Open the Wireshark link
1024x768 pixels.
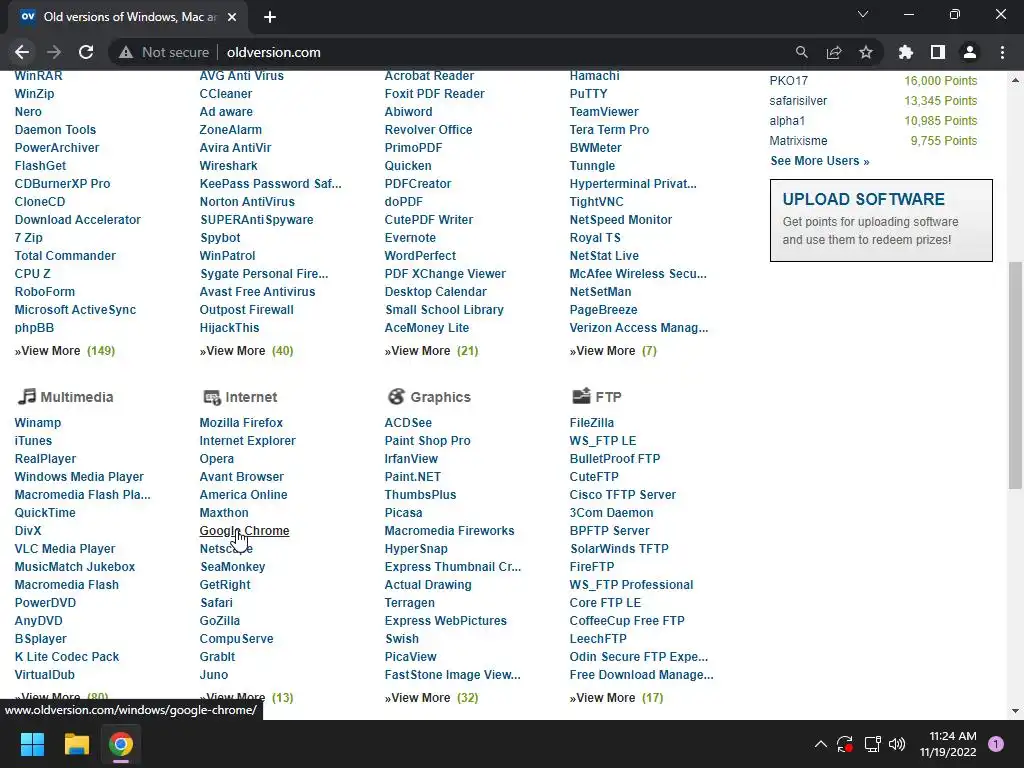[229, 166]
